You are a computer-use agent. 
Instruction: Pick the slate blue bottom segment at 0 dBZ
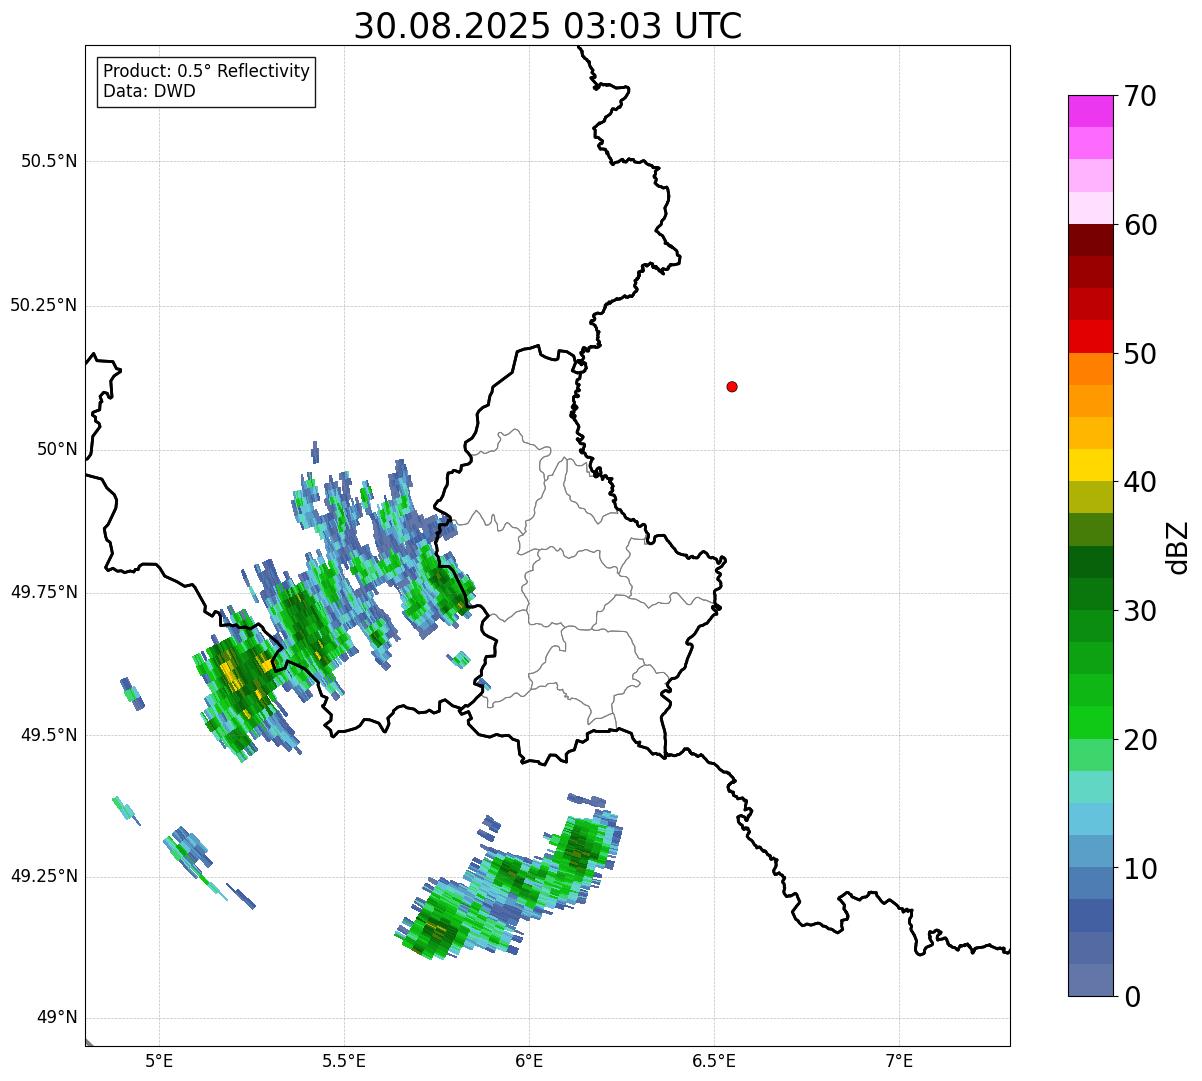coord(1090,980)
